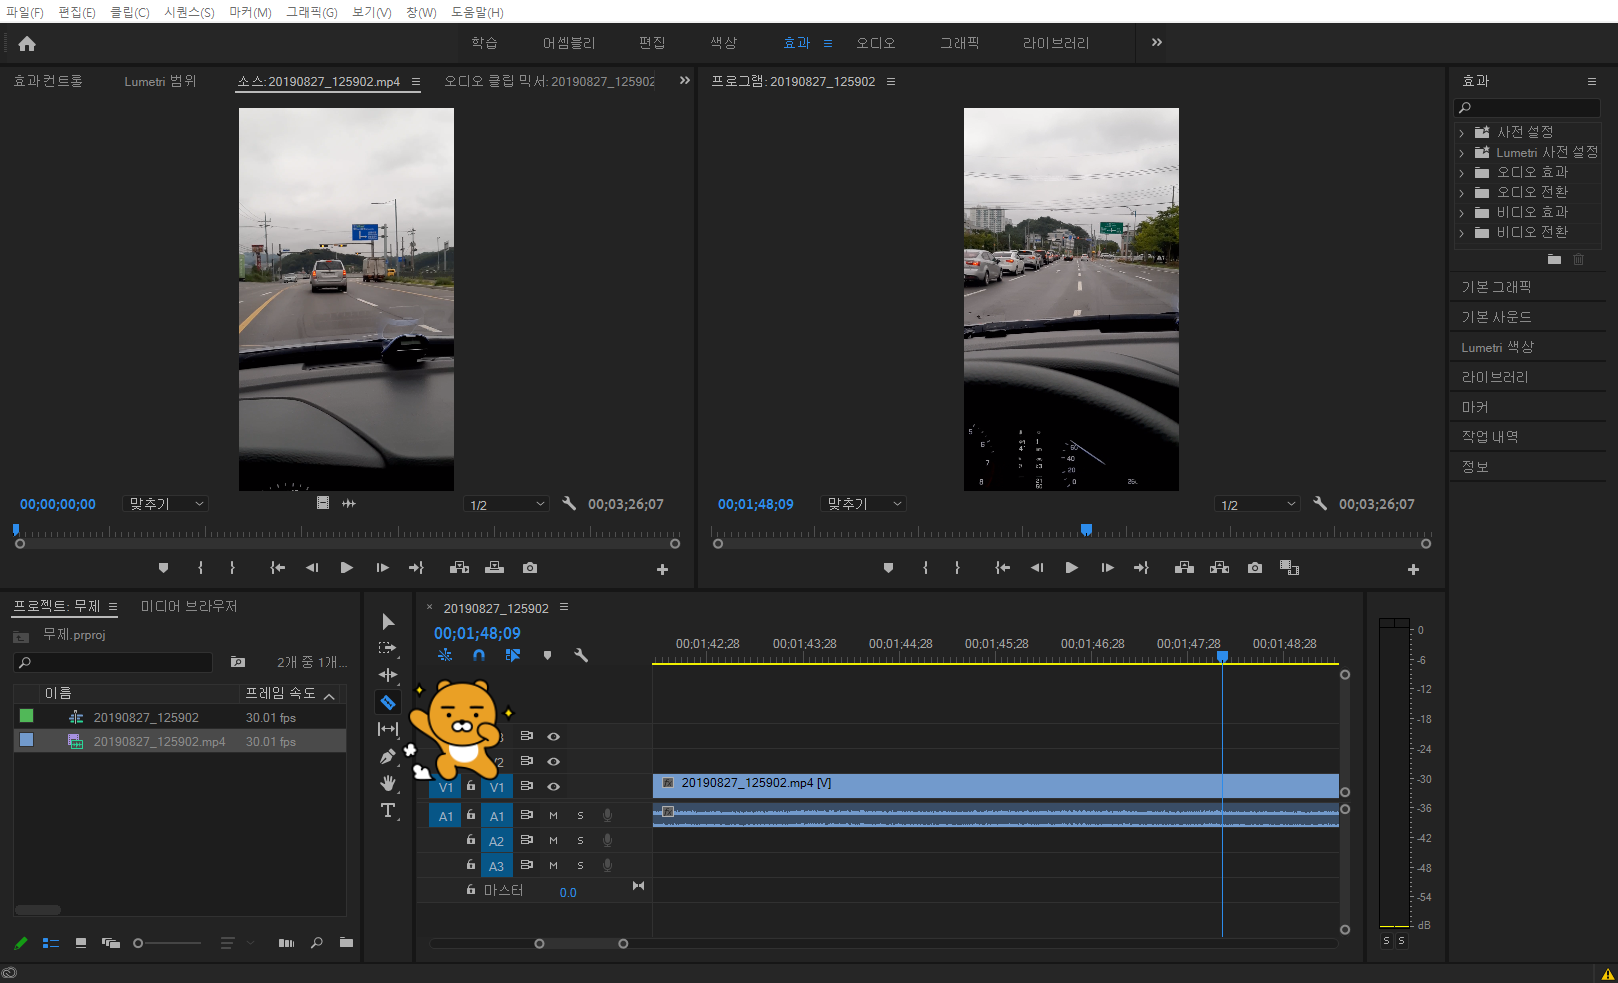Toggle snap in timeline
The width and height of the screenshot is (1618, 983).
tap(479, 656)
